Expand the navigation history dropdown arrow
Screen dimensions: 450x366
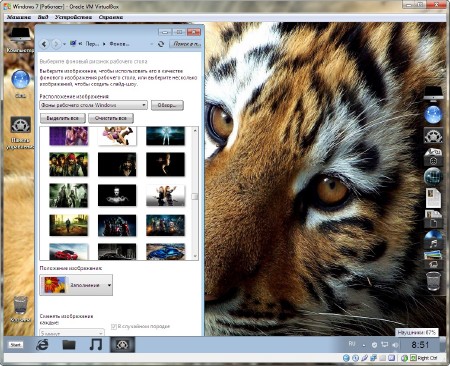(x=64, y=44)
